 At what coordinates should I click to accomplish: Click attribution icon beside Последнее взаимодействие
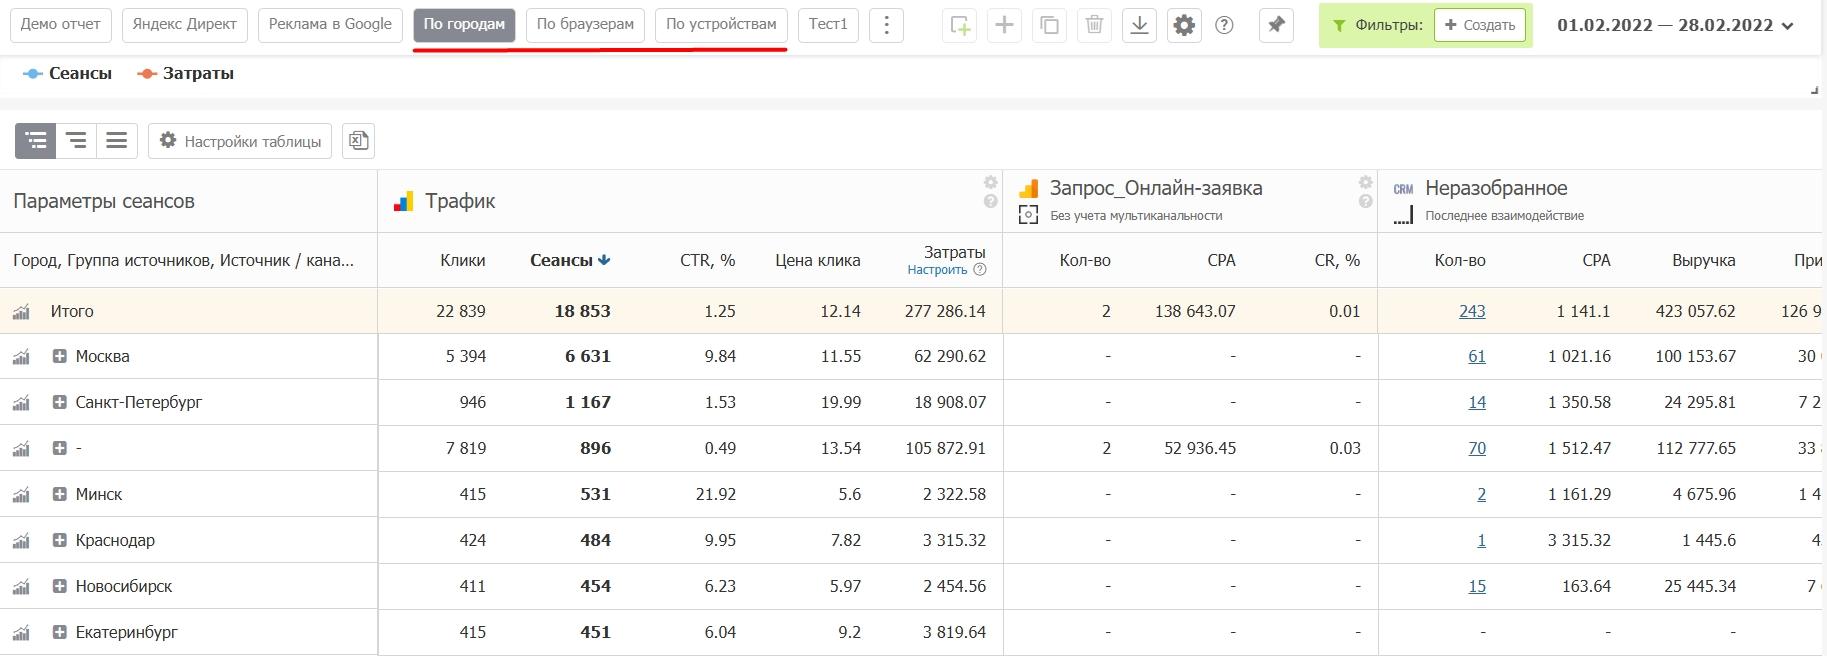(x=1403, y=215)
